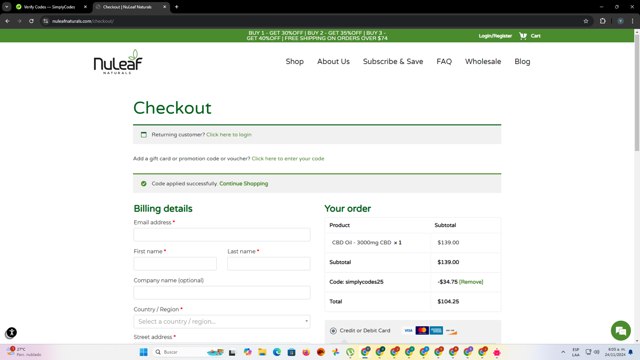
Task: Select the Credit or Debit Card option
Action: point(333,331)
